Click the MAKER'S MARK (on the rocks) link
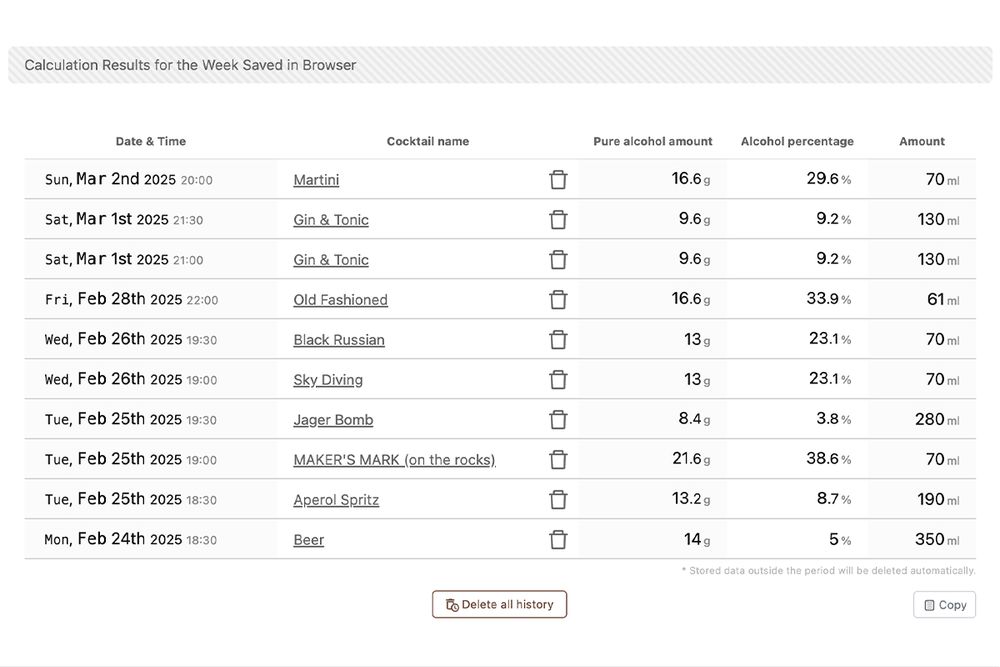 [x=394, y=460]
